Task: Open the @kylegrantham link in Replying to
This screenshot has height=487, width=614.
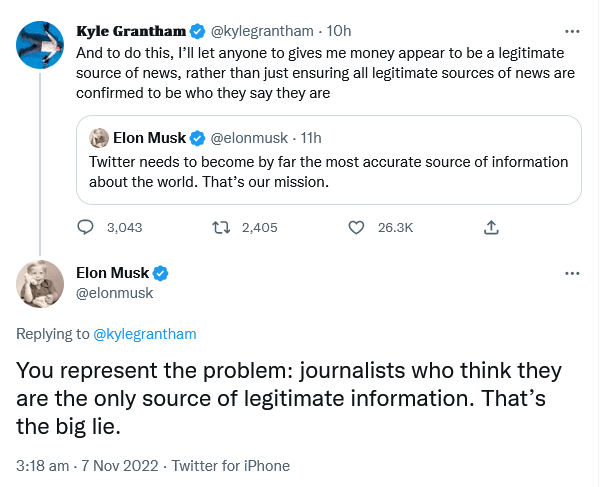Action: (x=144, y=334)
